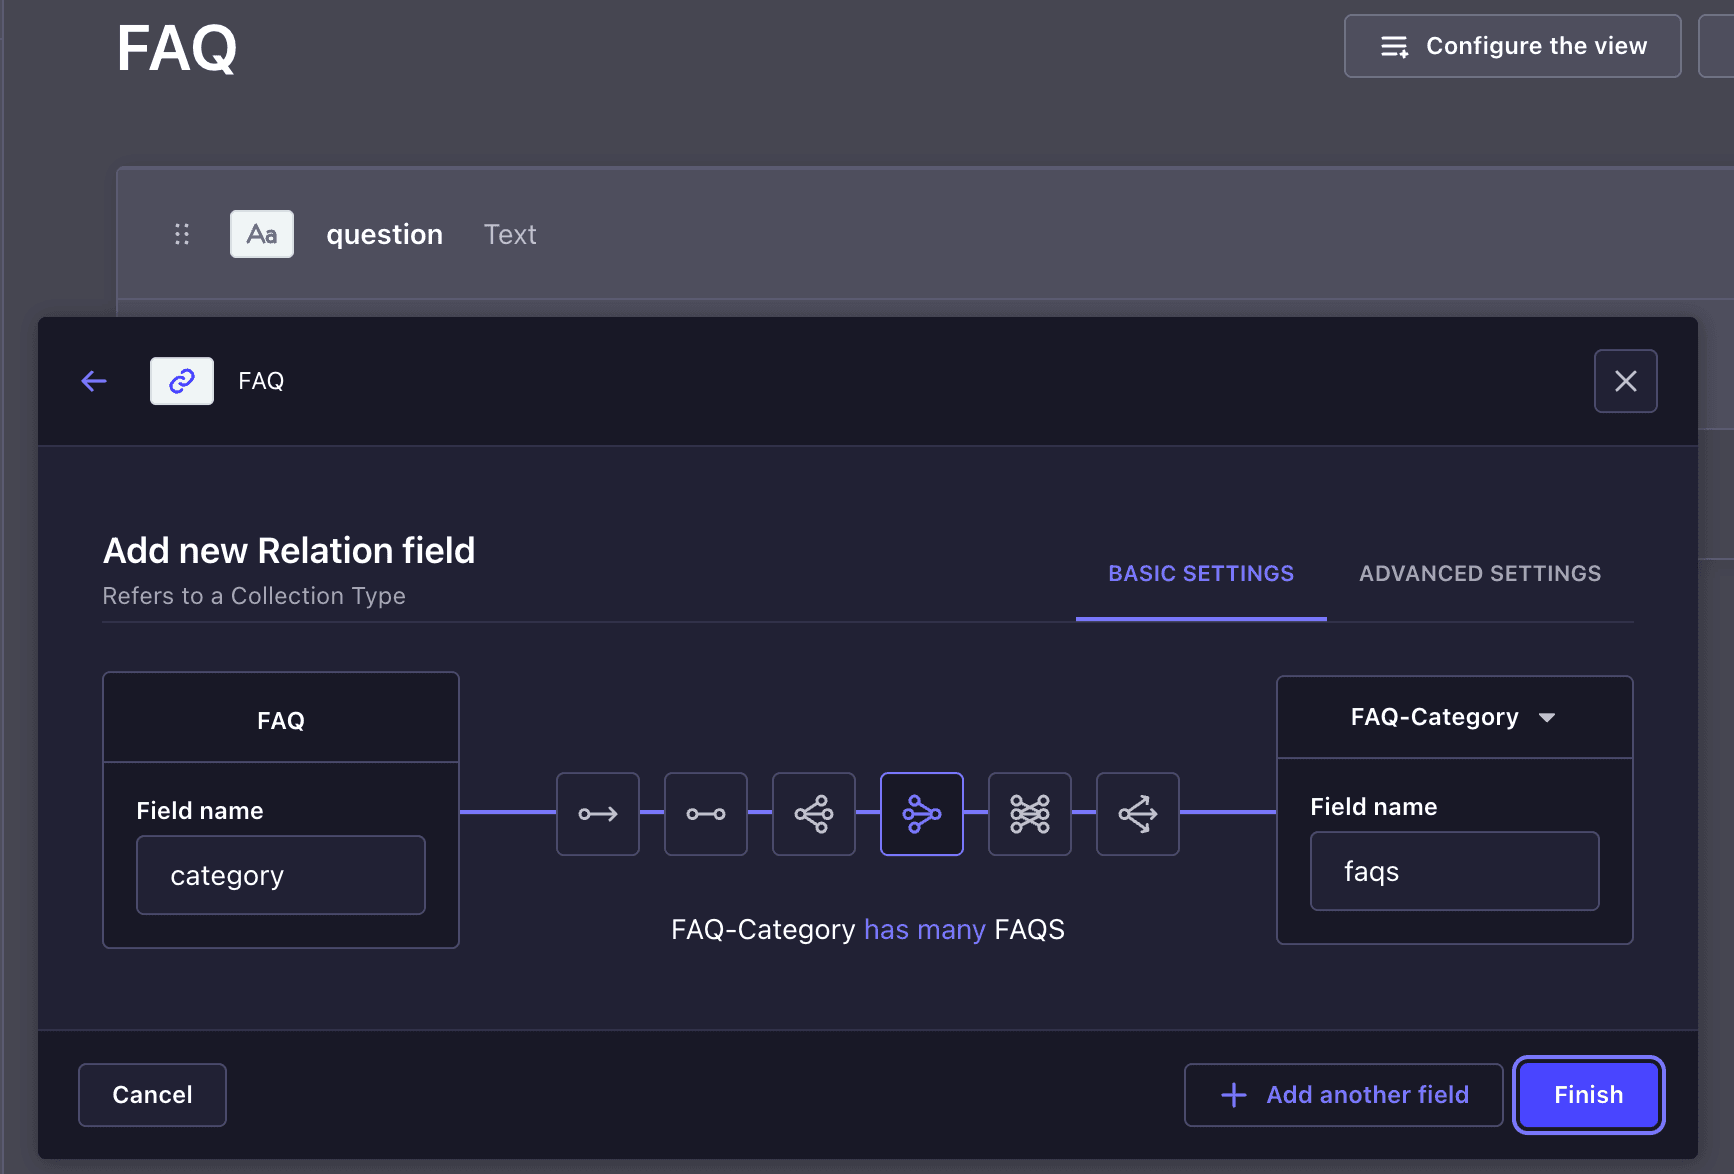This screenshot has height=1174, width=1734.
Task: Click the FAQ page heading
Action: (177, 48)
